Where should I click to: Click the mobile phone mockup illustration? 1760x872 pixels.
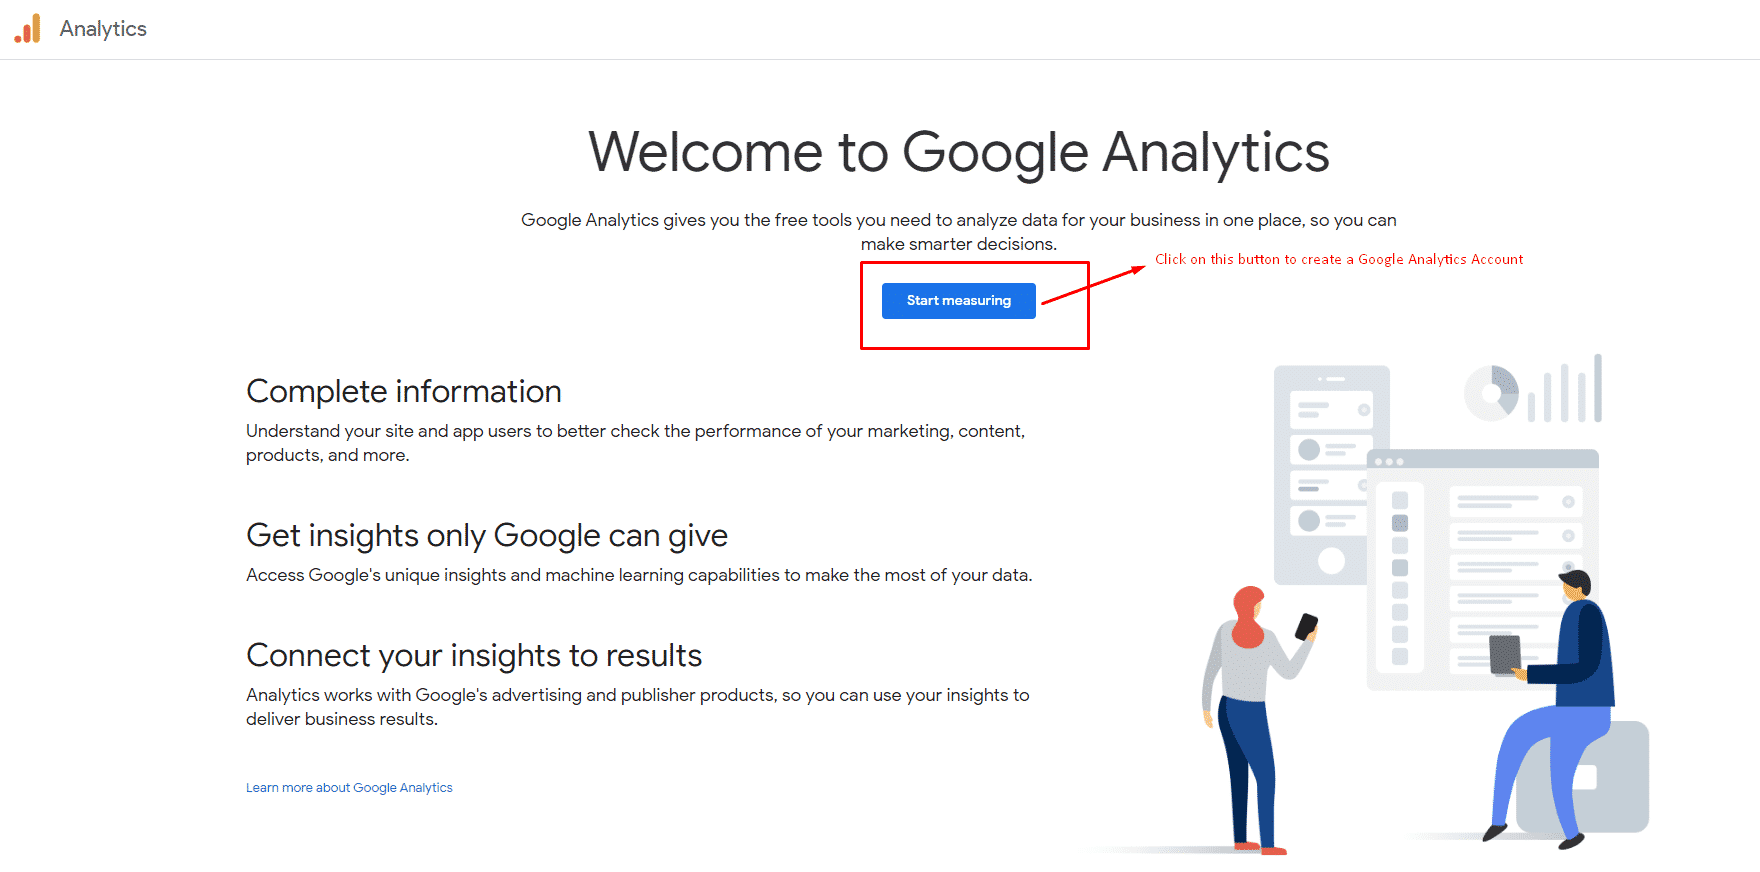1330,475
